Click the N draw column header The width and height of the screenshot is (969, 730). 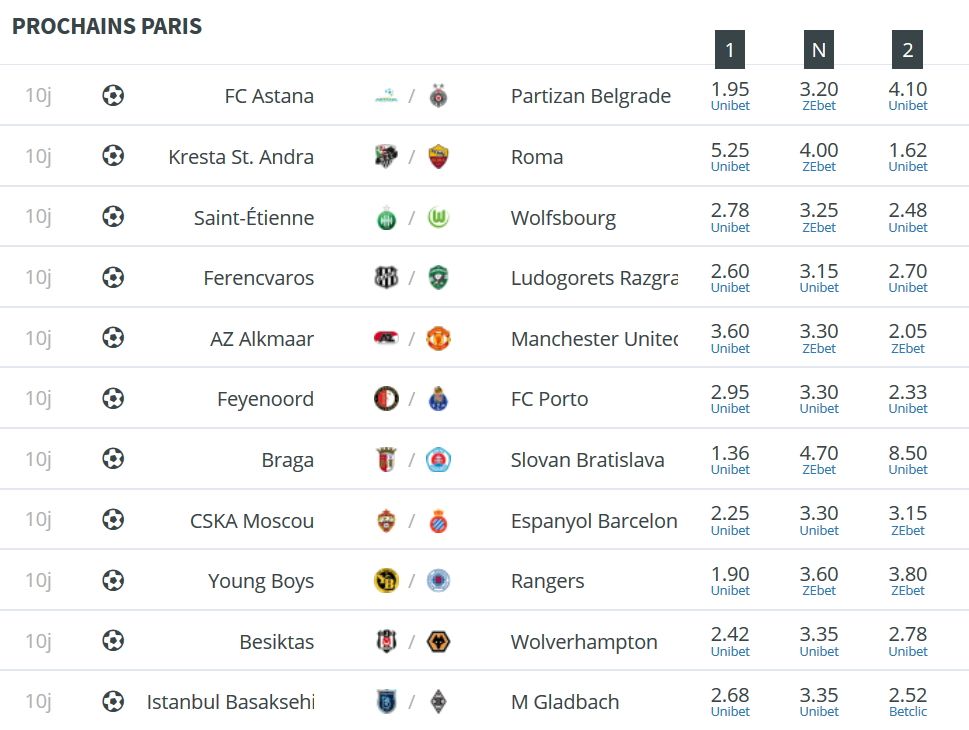click(819, 49)
